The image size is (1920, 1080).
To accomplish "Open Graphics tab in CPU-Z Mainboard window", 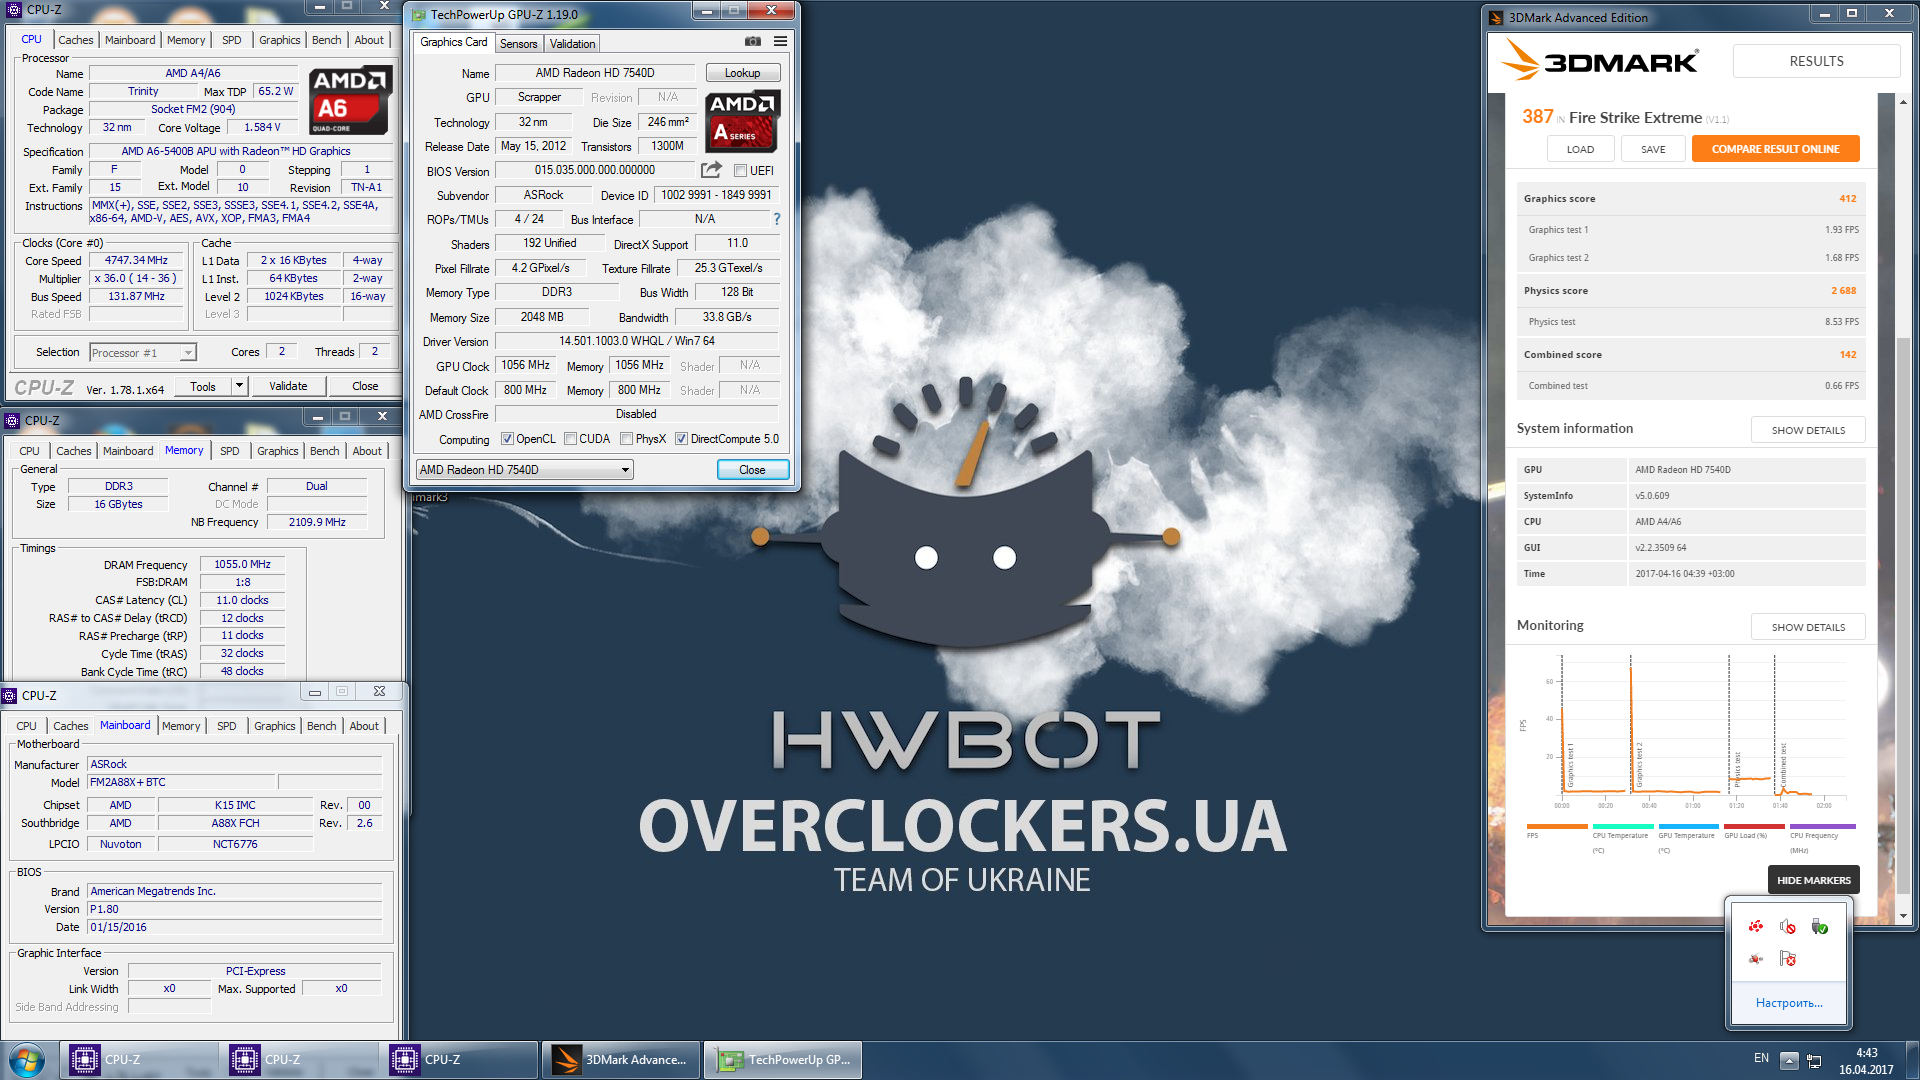I will tap(274, 726).
